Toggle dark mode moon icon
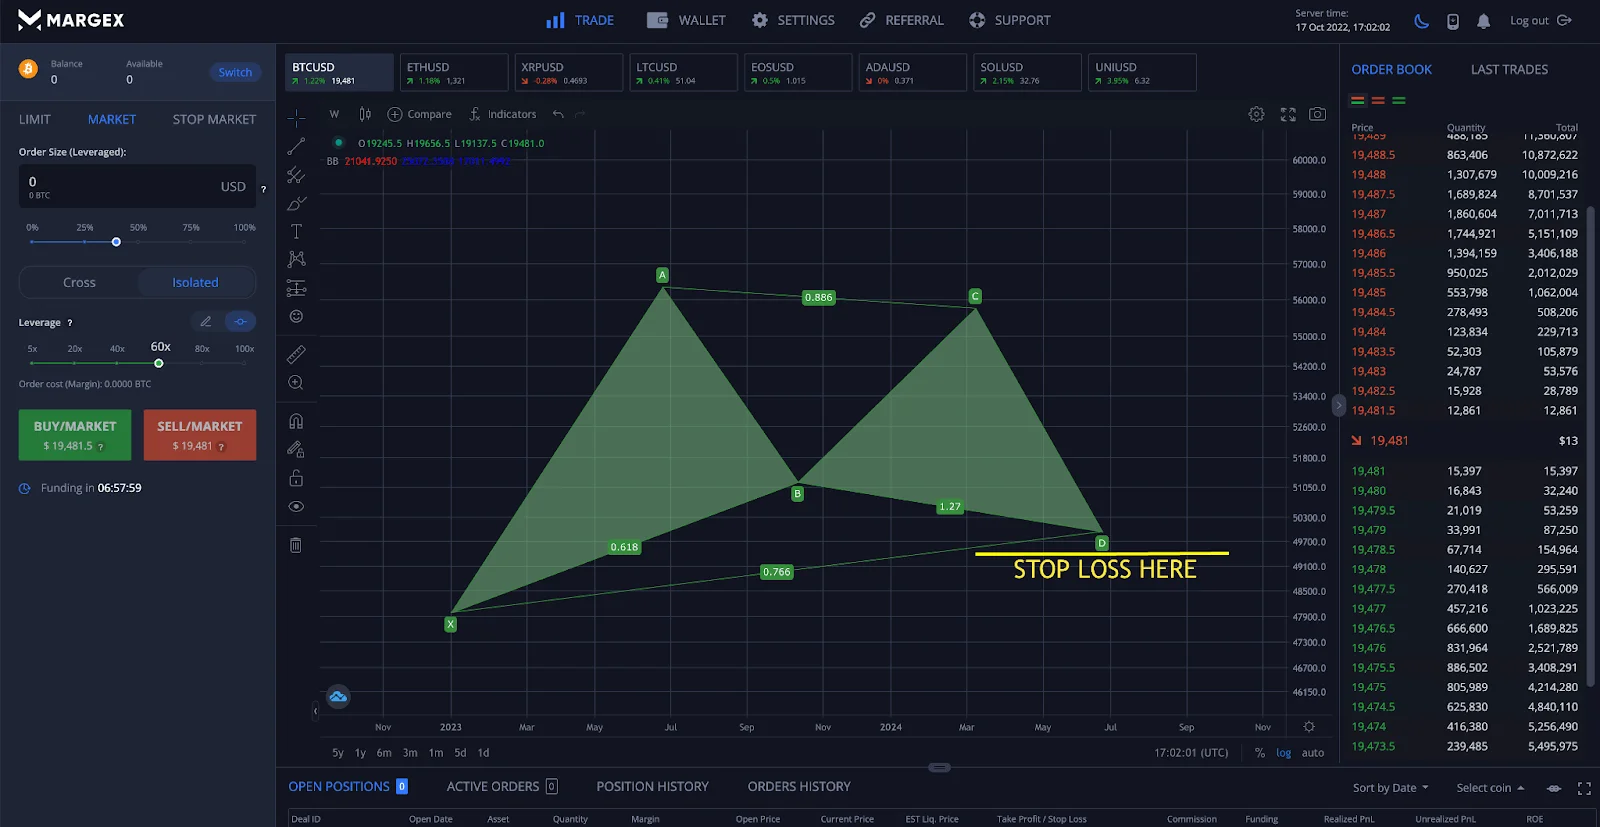Screen dimensions: 1600x827 1422,21
